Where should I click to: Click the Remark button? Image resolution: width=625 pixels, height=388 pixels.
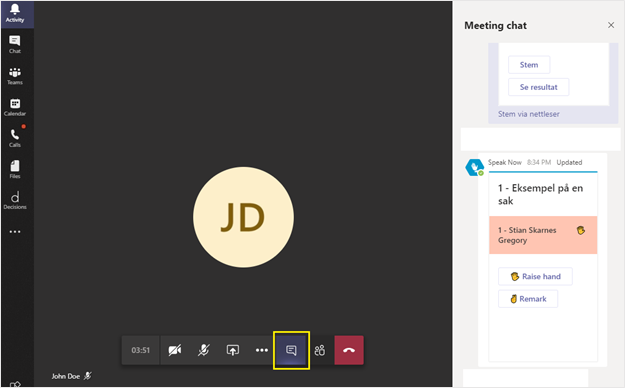(528, 299)
